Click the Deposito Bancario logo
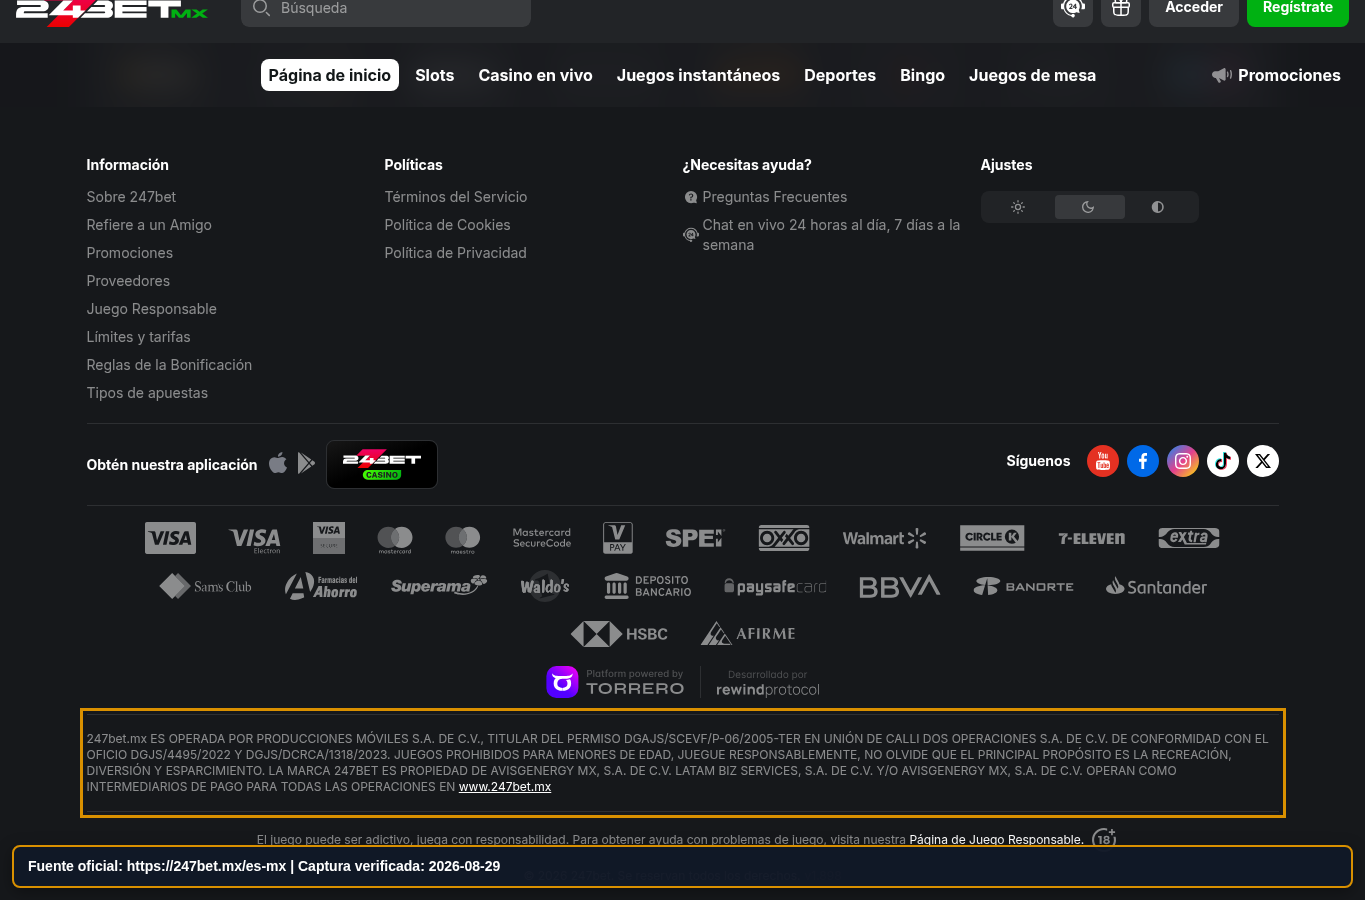1365x900 pixels. pos(648,586)
